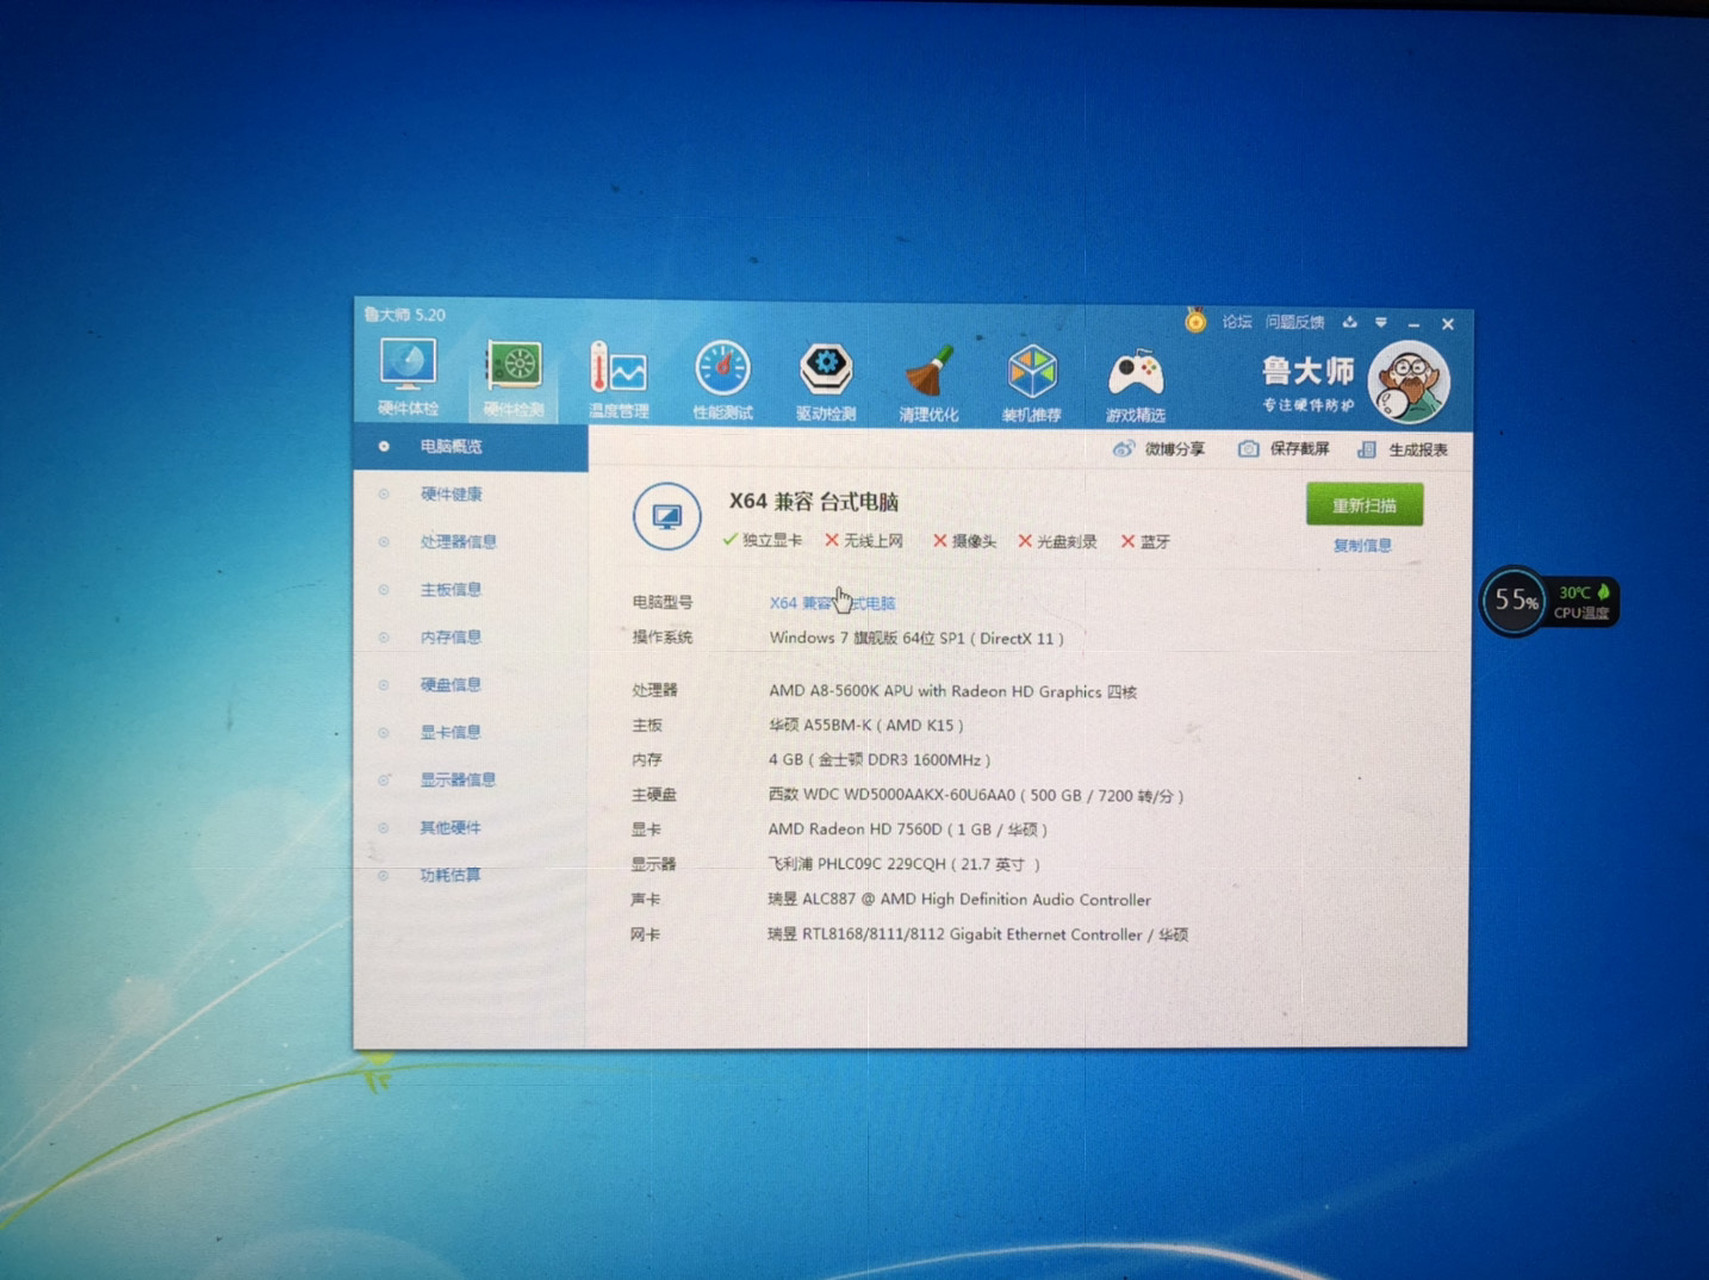
Task: Select the 瑞昱 ALC887 audio controller text
Action: [x=959, y=899]
